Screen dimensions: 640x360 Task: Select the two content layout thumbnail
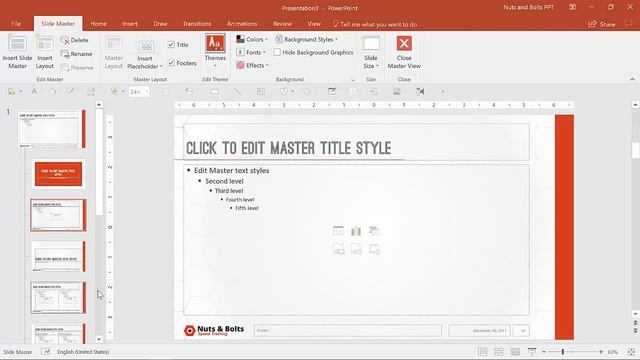click(x=58, y=298)
